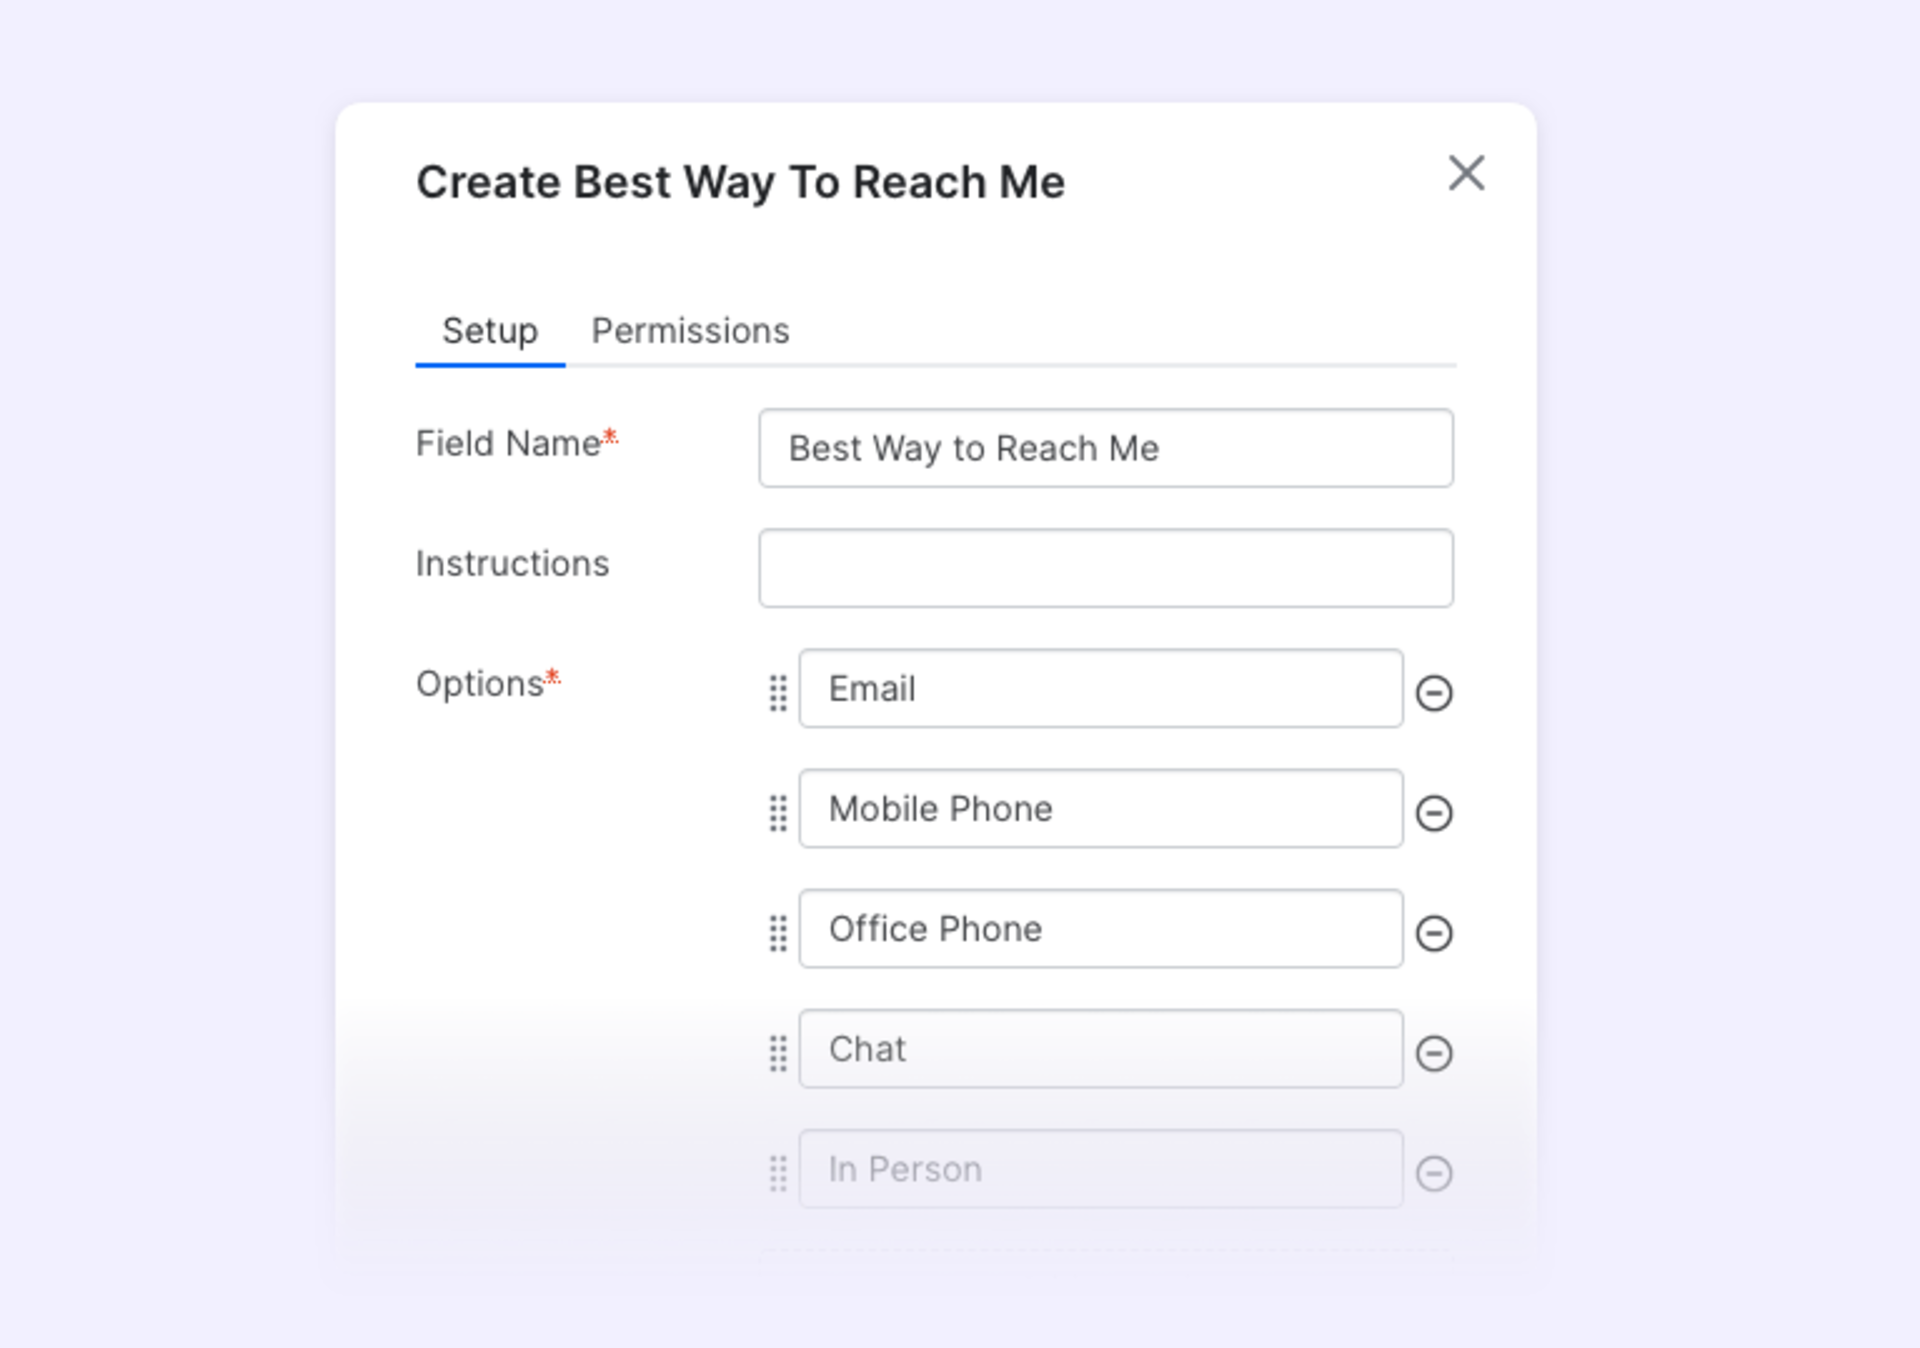This screenshot has height=1348, width=1920.
Task: Click the Field Name input field
Action: point(1104,448)
